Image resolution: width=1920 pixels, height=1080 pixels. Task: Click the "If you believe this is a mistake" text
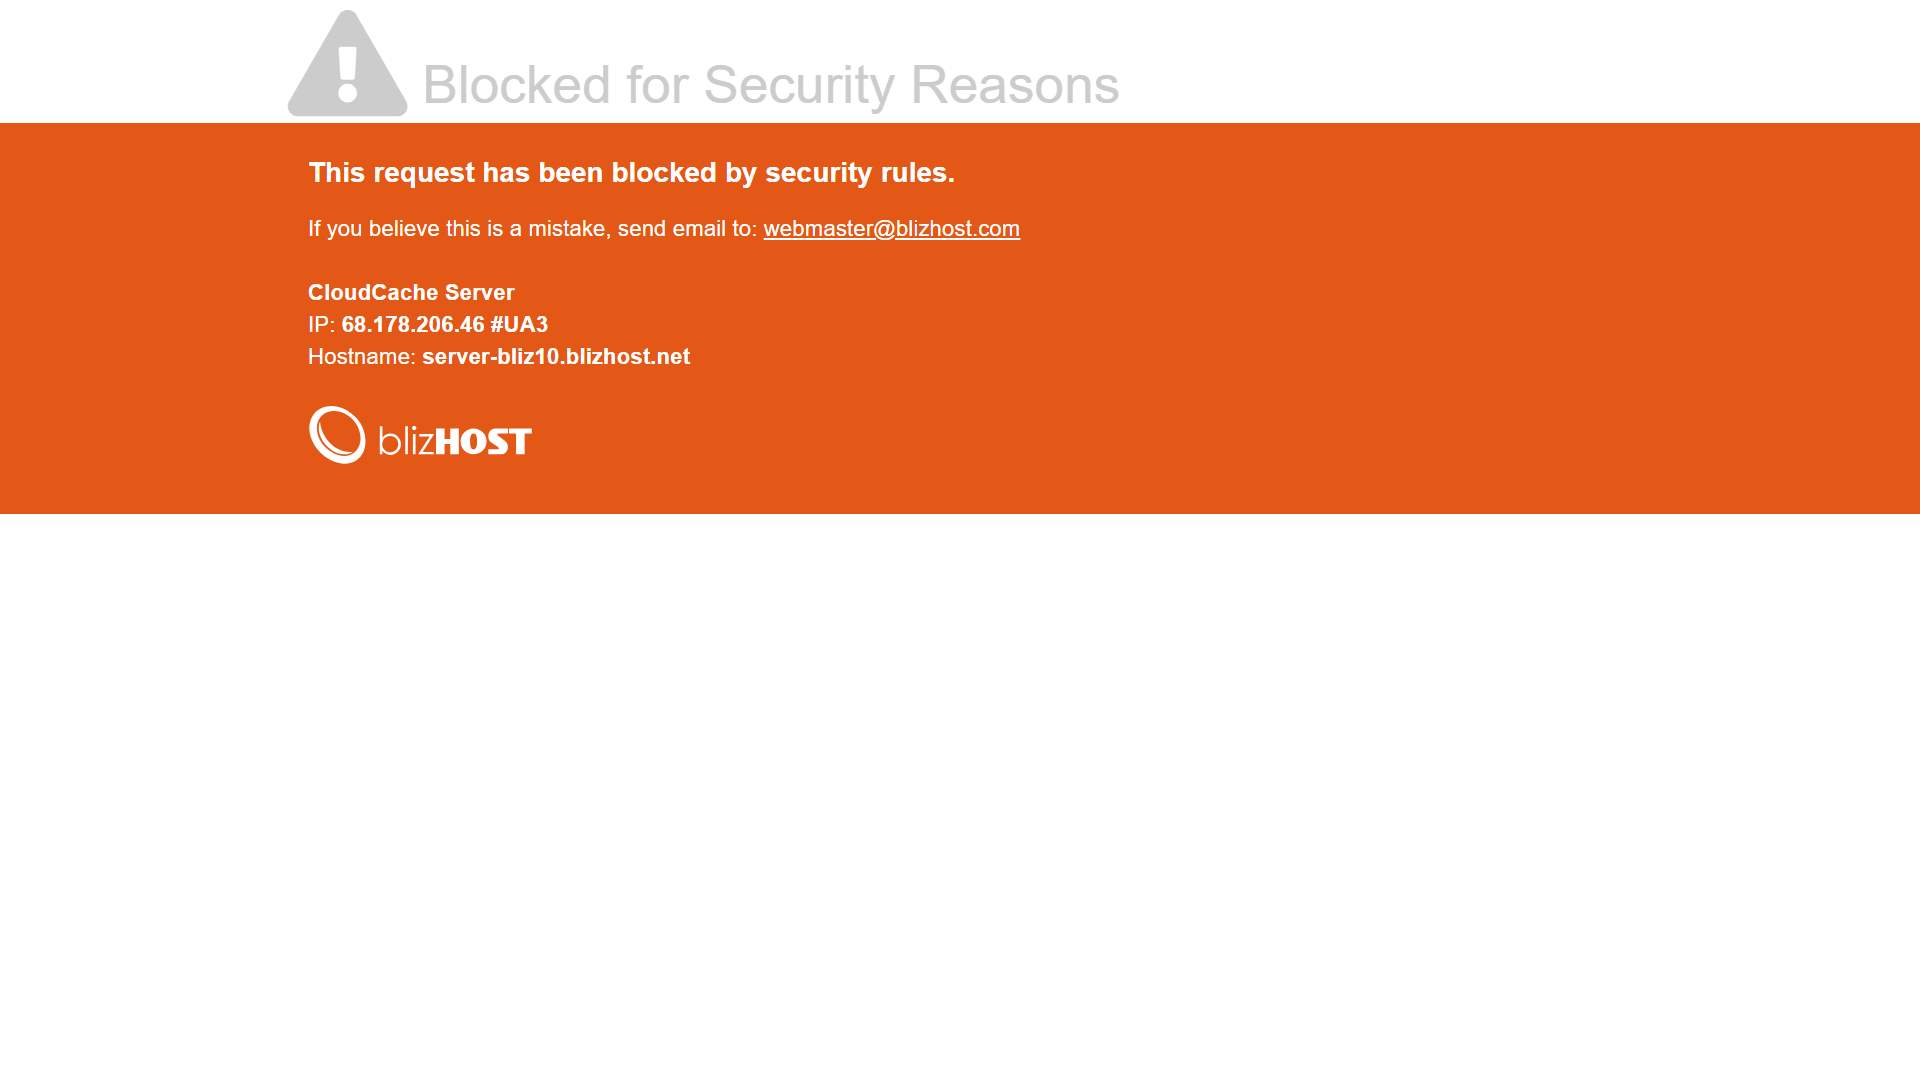(457, 229)
